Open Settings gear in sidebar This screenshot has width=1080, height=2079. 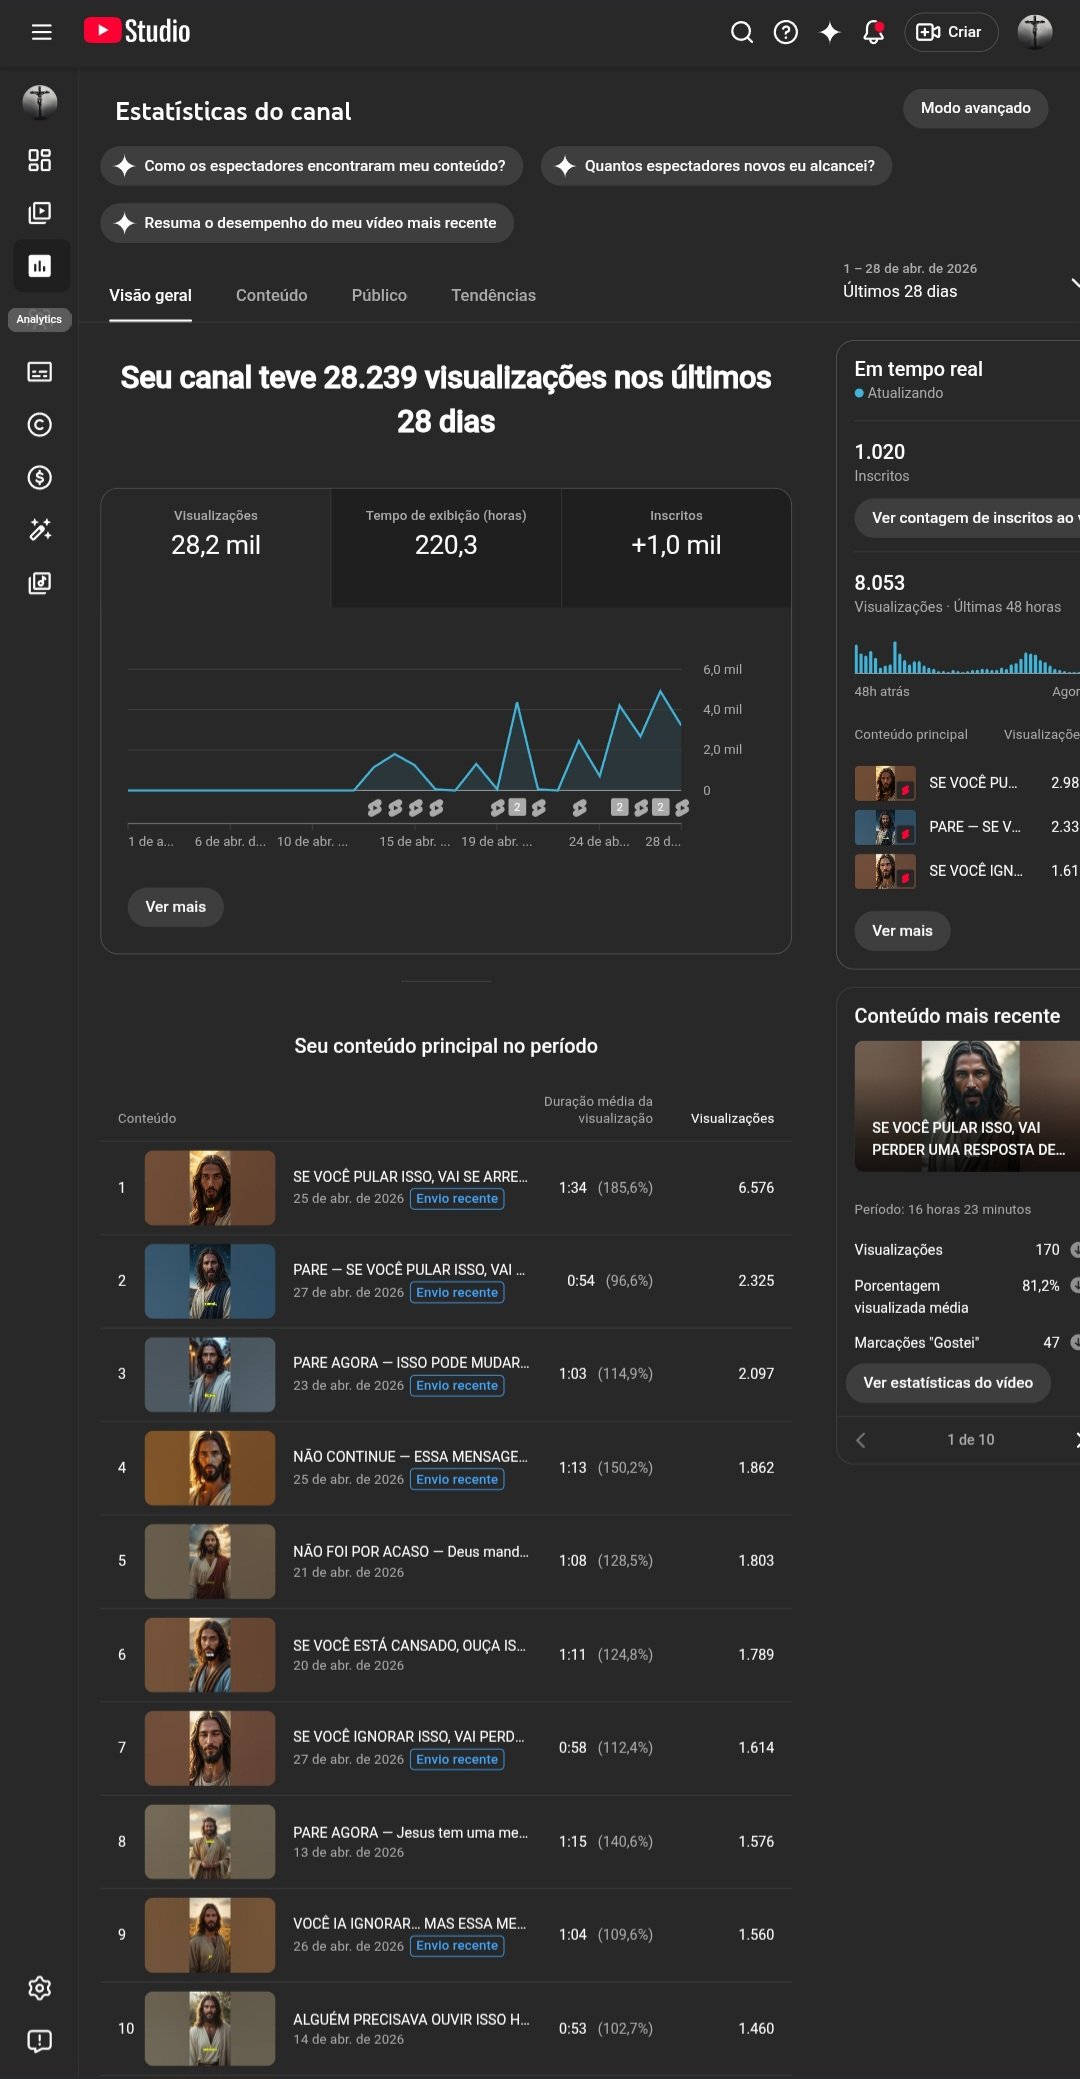pyautogui.click(x=40, y=1988)
